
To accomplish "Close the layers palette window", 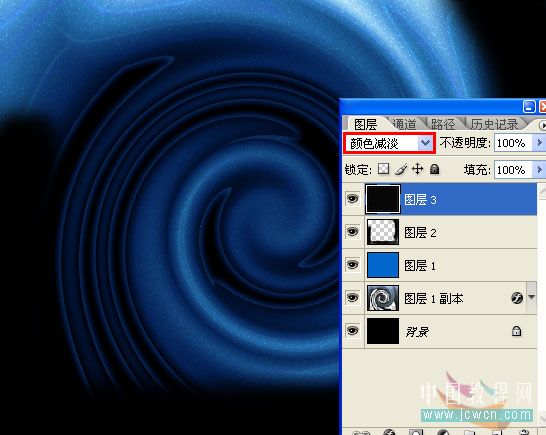I will (x=543, y=107).
